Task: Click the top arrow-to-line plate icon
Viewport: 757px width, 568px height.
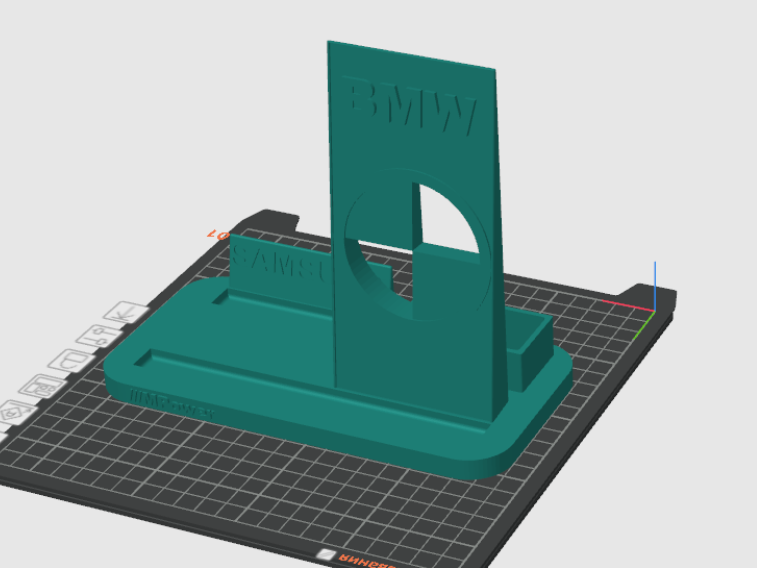Action: point(126,312)
